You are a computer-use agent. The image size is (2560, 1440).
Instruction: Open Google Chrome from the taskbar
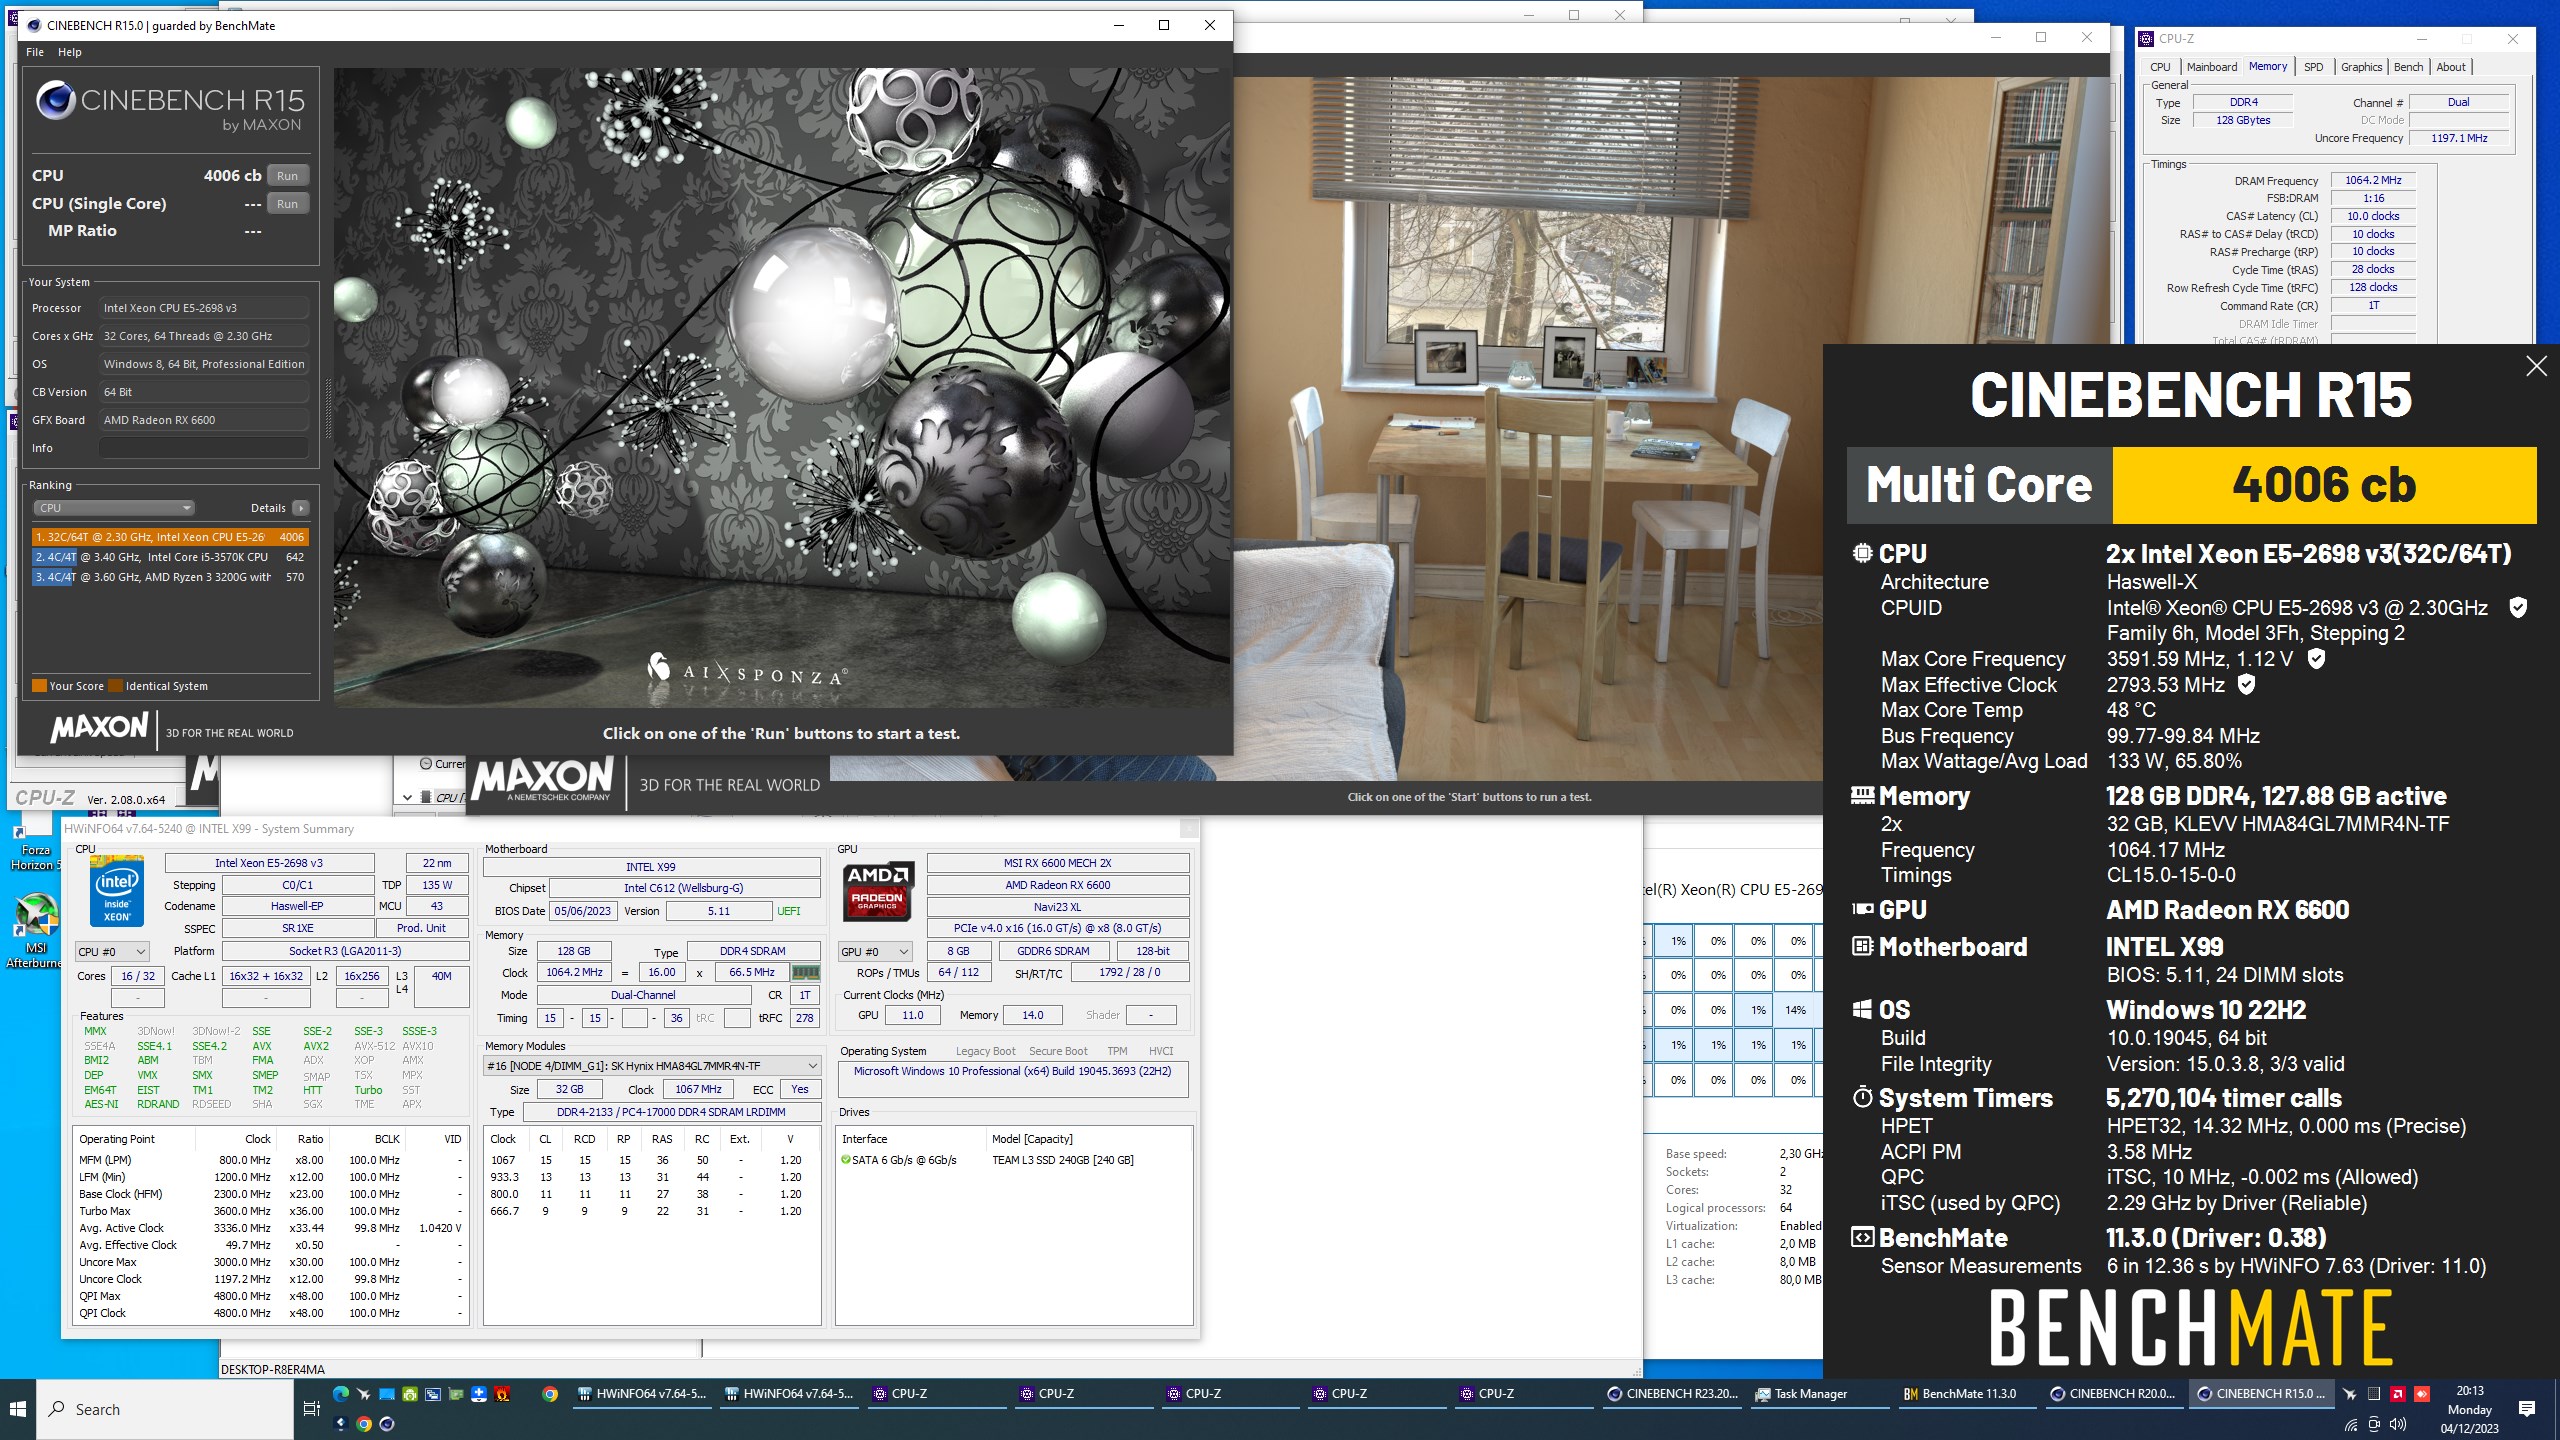550,1394
